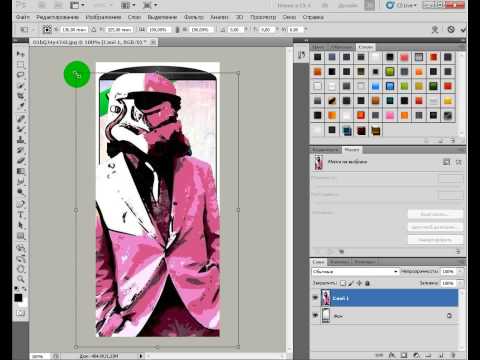Toggle the width-height chain link in options bar
The image size is (480, 360).
177,30
